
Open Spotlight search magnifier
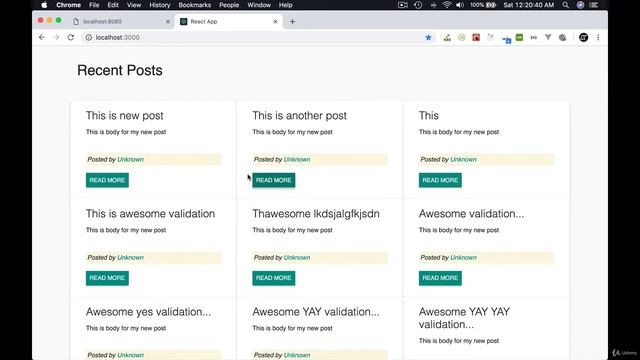(565, 5)
